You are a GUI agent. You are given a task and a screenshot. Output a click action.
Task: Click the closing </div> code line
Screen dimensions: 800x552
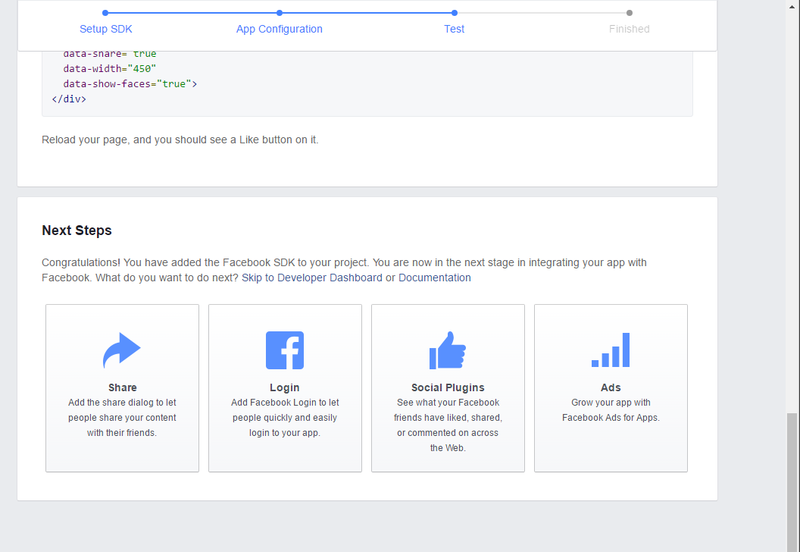69,99
